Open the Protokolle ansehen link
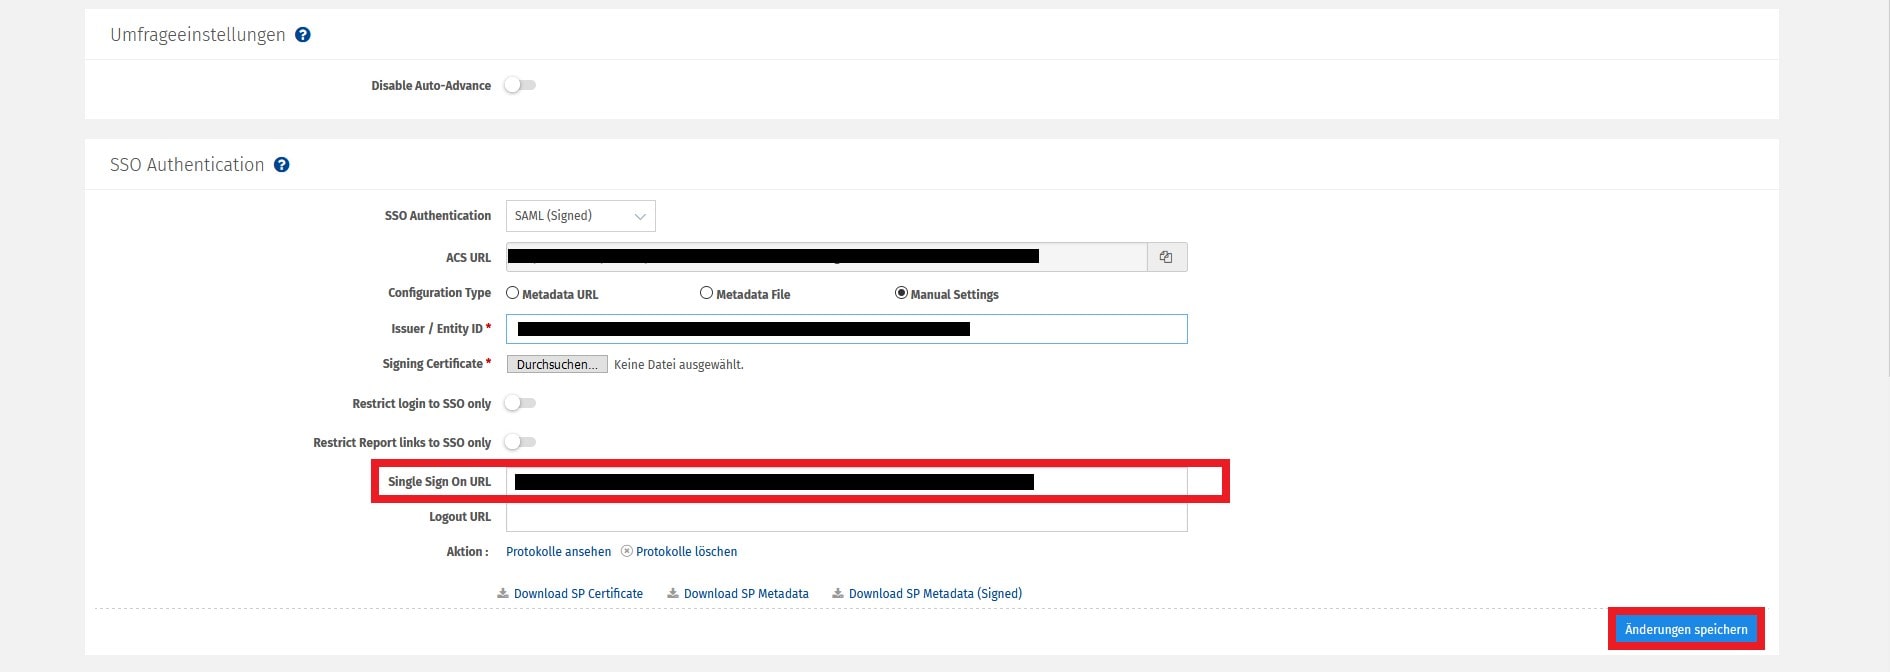Image resolution: width=1890 pixels, height=672 pixels. click(x=558, y=551)
